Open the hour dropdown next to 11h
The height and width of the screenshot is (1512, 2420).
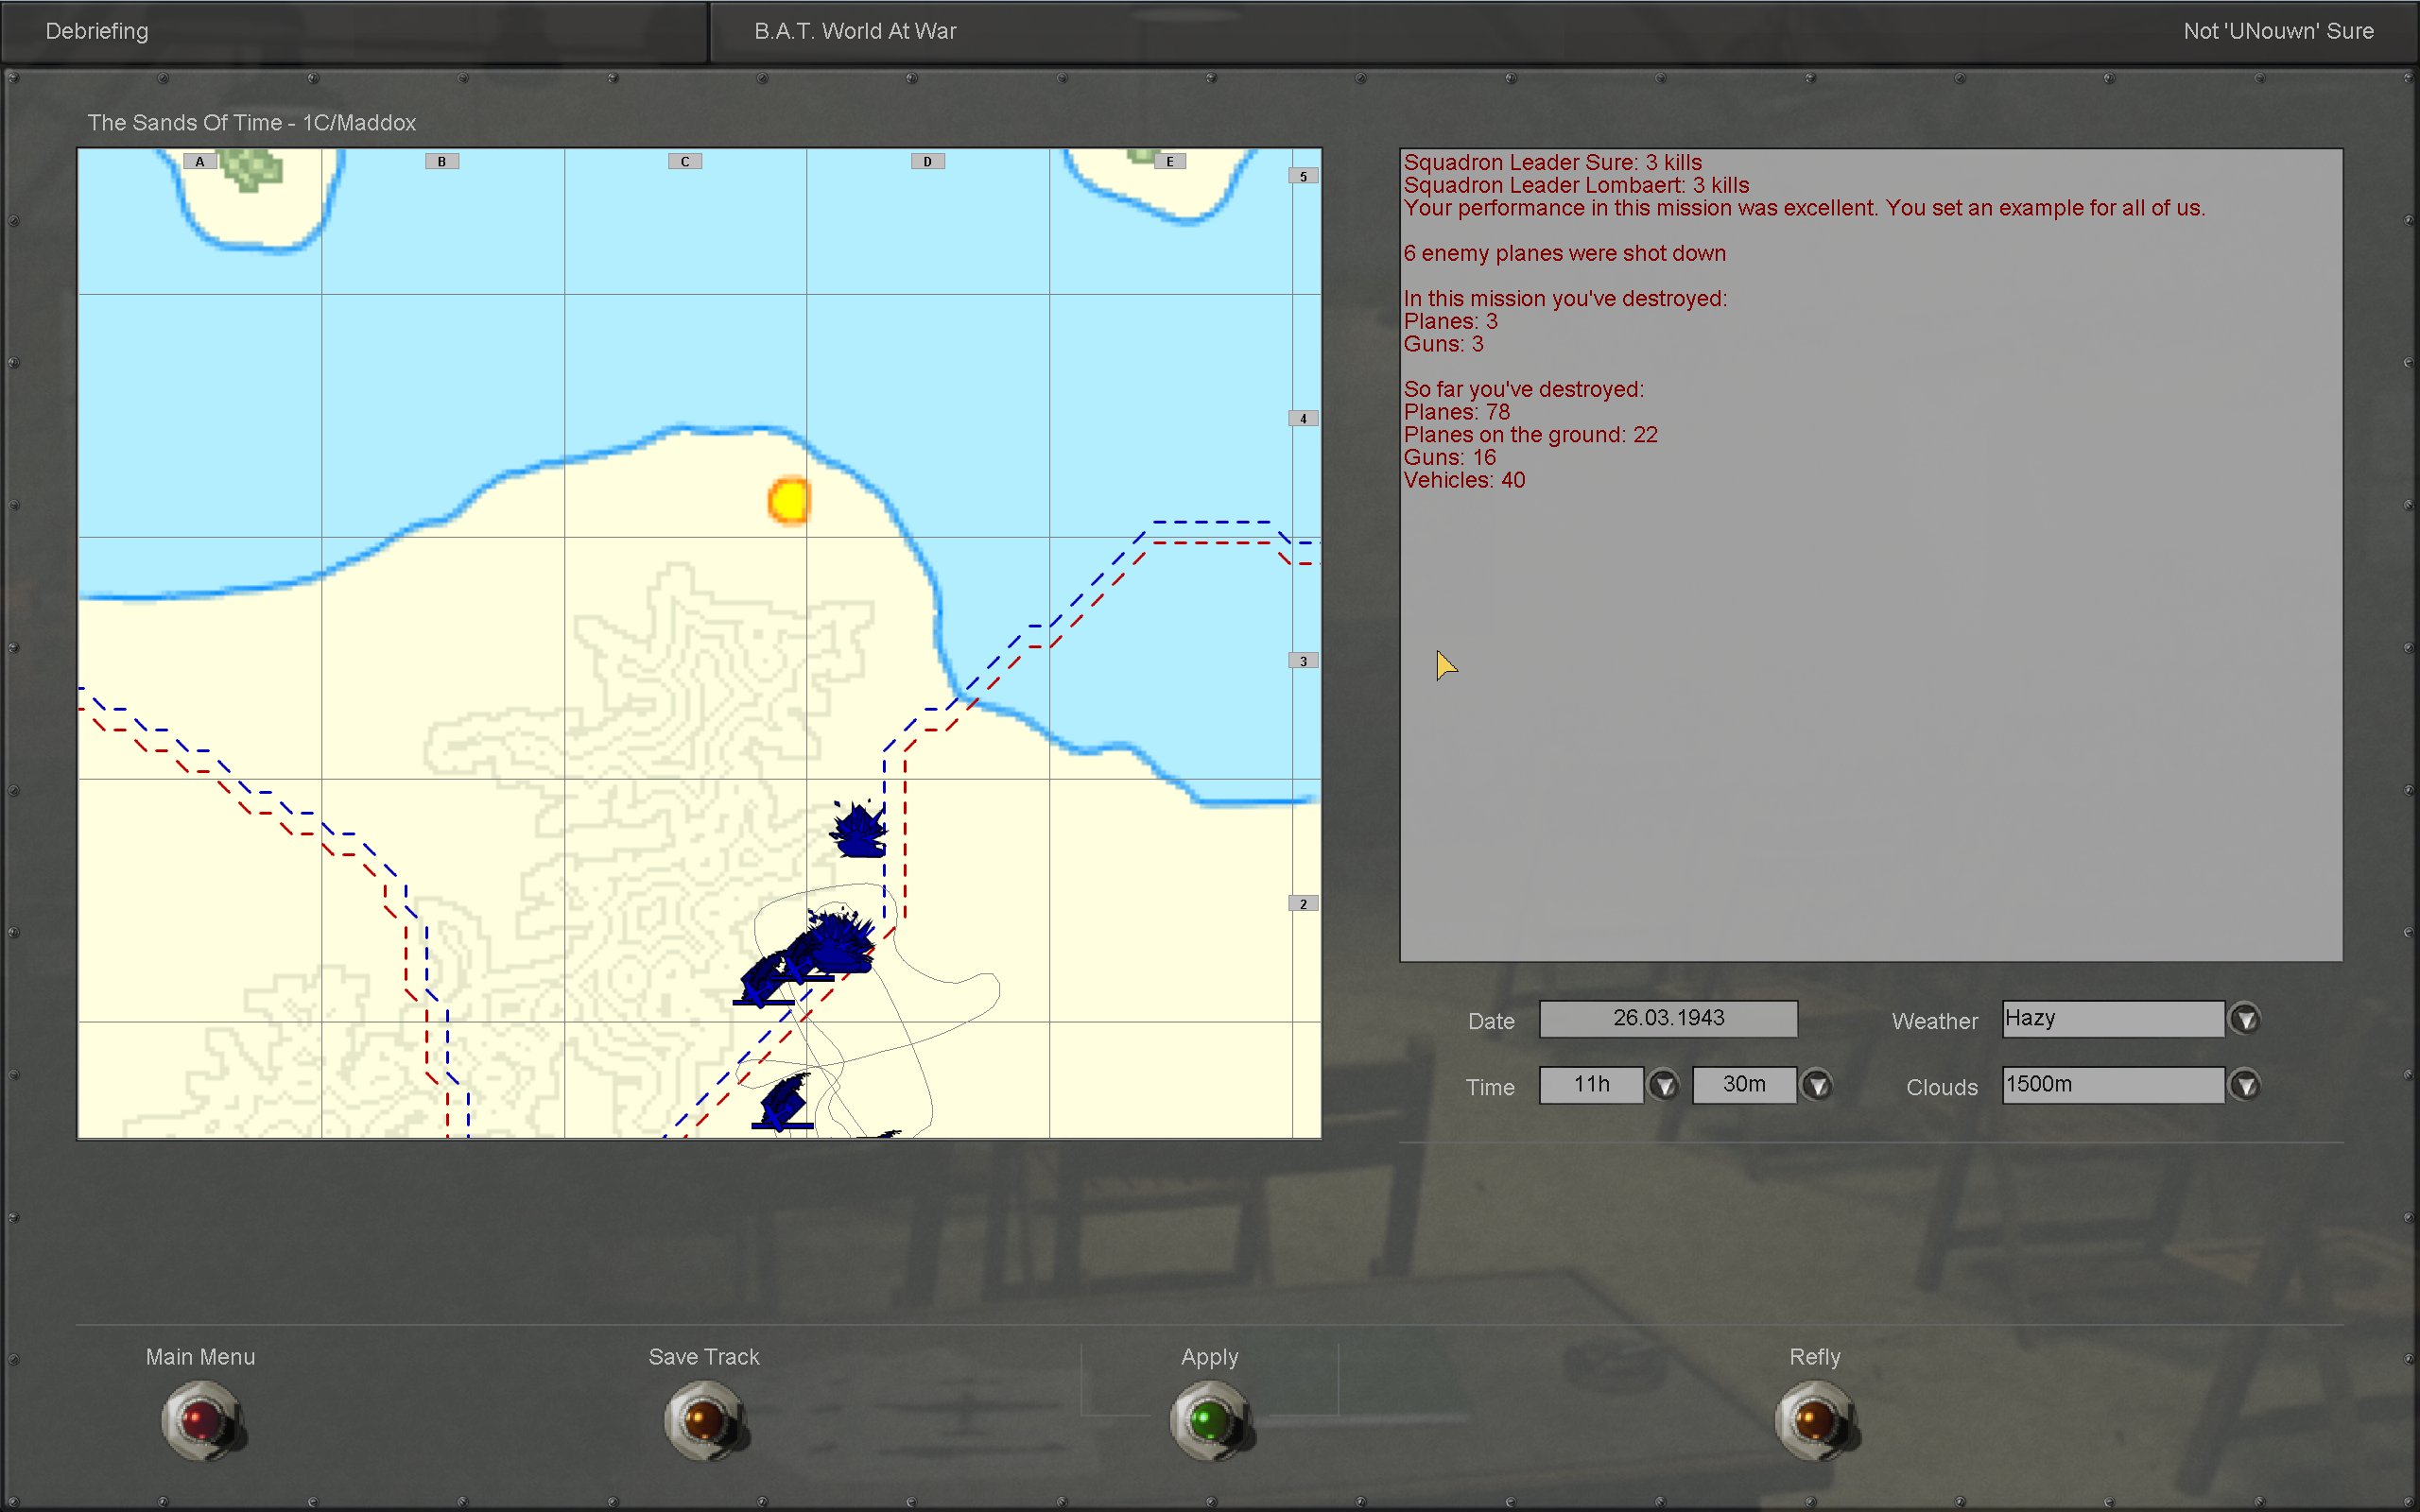coord(1664,1085)
